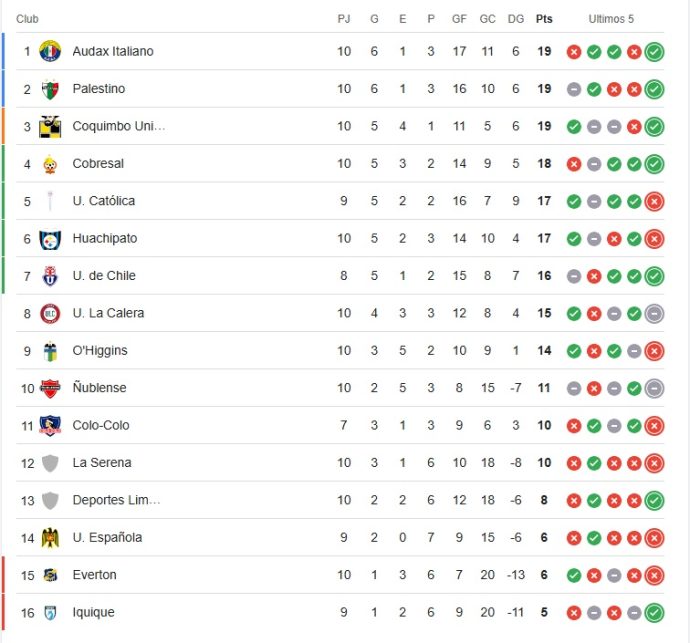Select the La Serena placeholder shield
The height and width of the screenshot is (643, 690).
tap(50, 463)
